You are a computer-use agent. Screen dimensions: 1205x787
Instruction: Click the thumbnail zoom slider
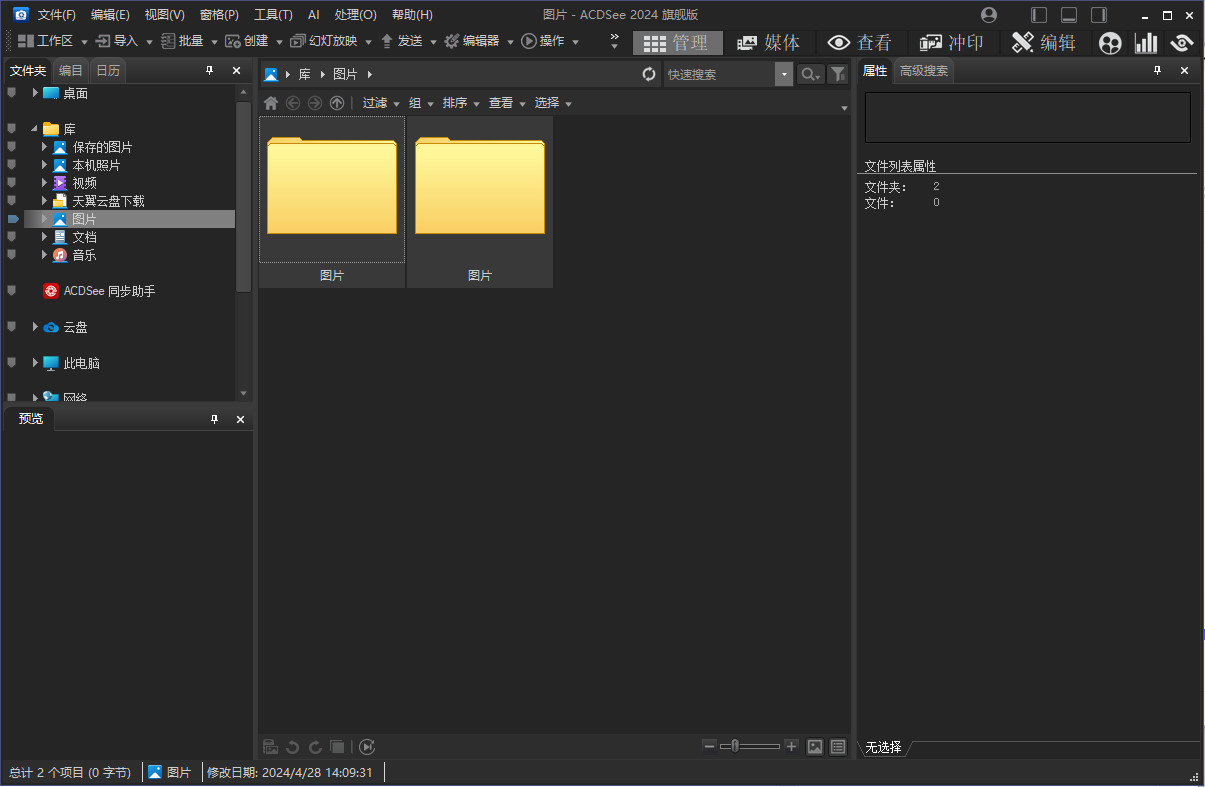[x=750, y=746]
